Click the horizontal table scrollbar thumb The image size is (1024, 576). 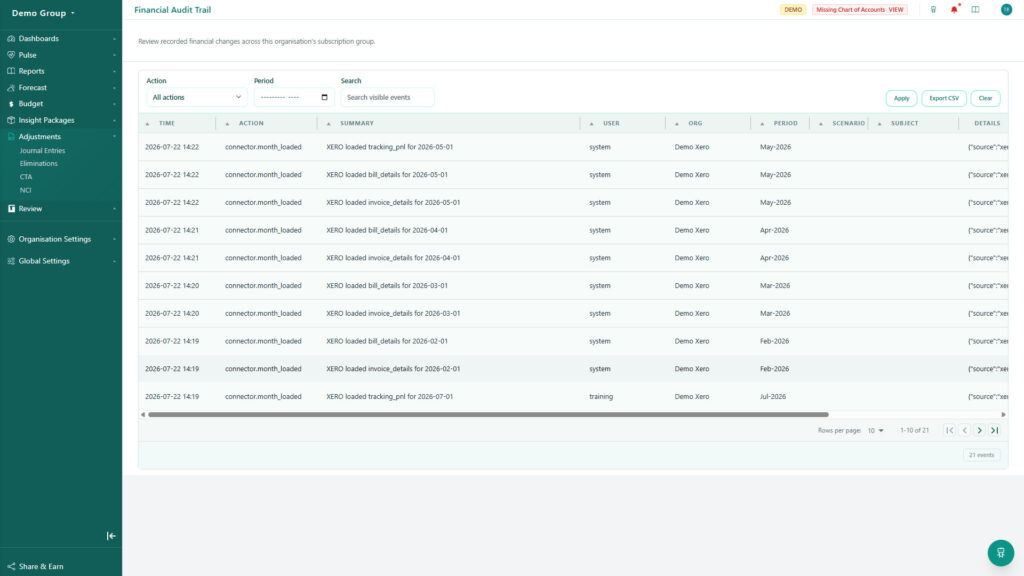pos(488,415)
